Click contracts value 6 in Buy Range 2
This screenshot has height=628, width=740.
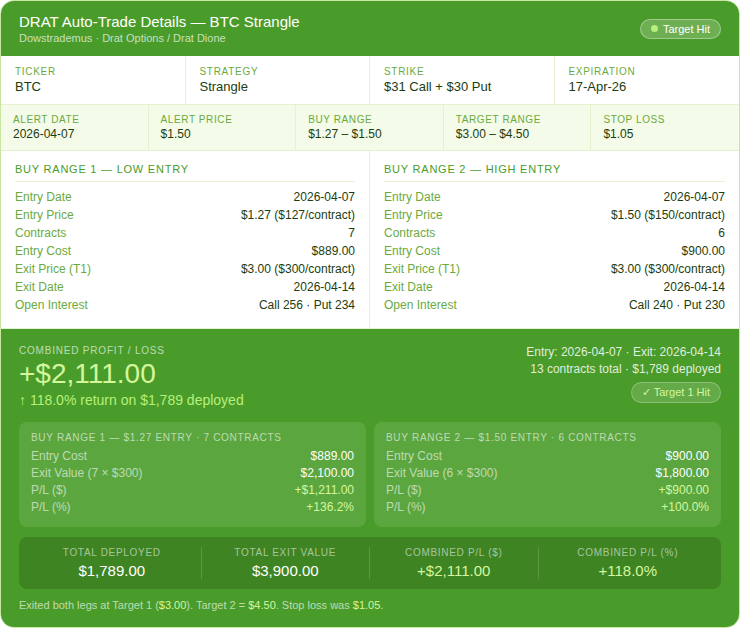[721, 233]
